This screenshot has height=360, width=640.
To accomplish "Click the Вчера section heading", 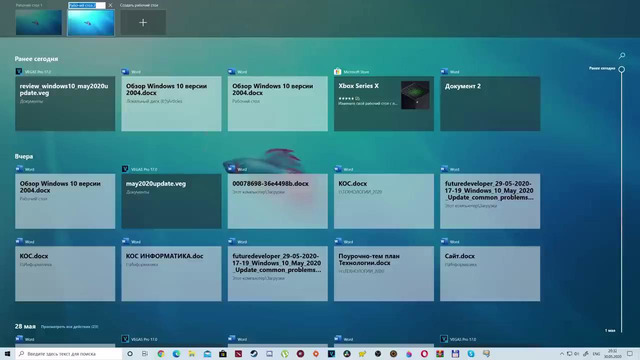I will pyautogui.click(x=24, y=156).
